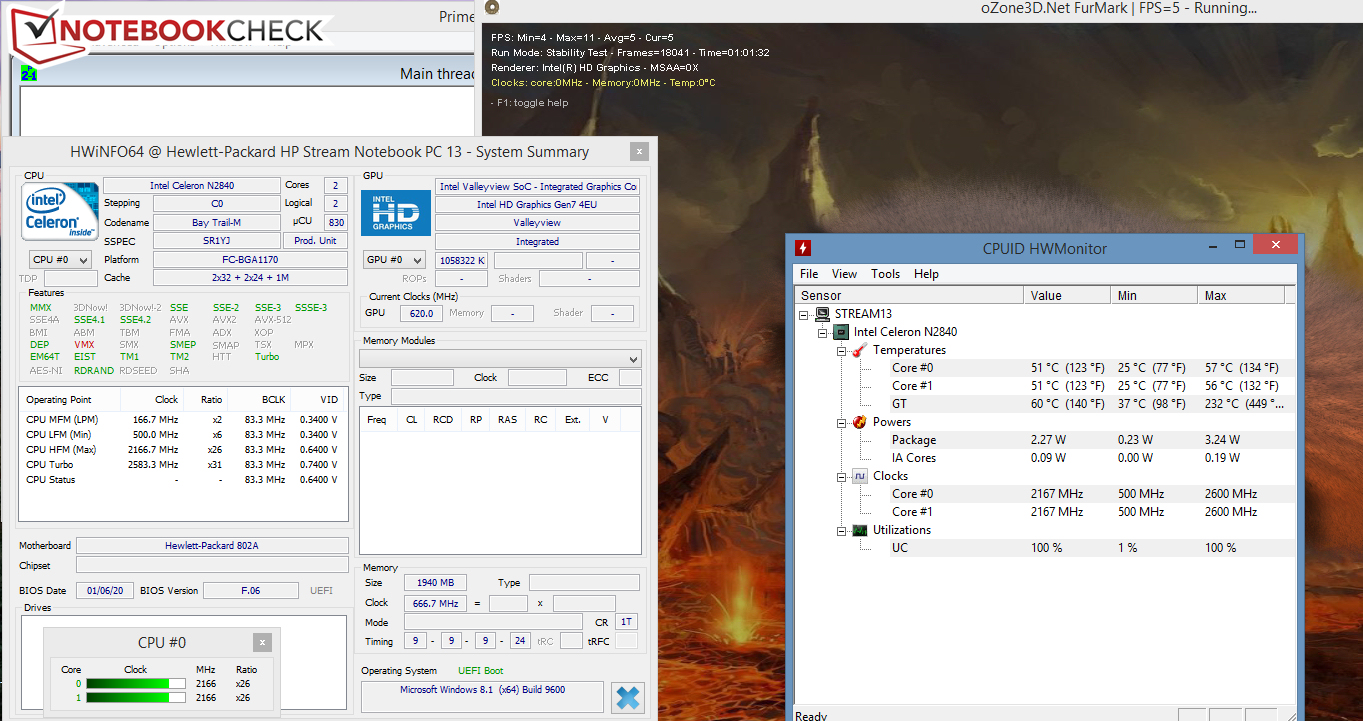
Task: Click the memory clock 666.7 MHz field
Action: click(435, 604)
